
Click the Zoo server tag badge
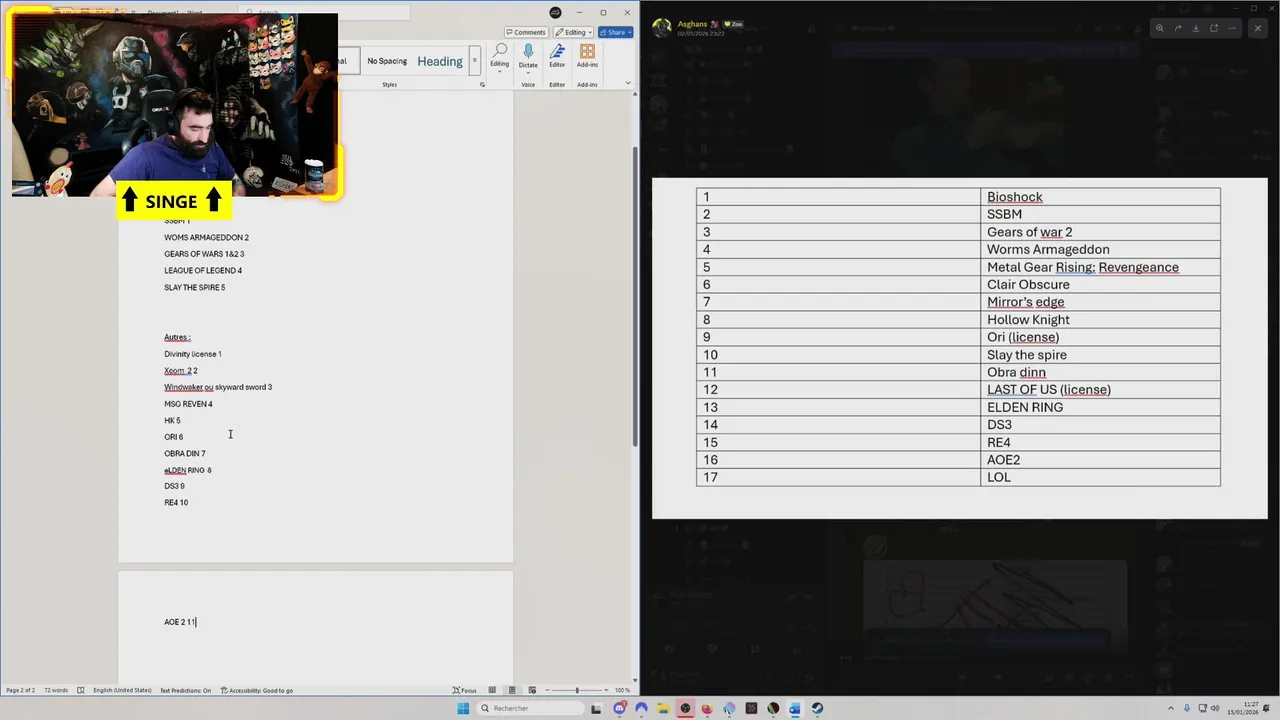[733, 24]
